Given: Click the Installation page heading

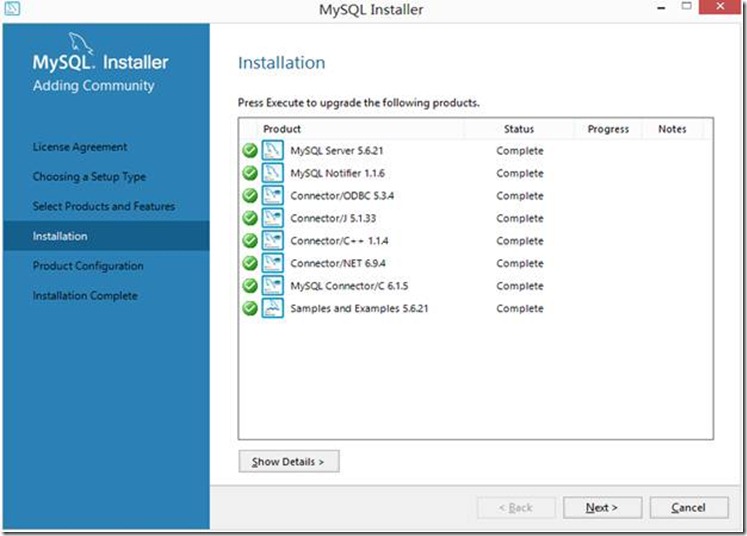Looking at the screenshot, I should tap(282, 63).
